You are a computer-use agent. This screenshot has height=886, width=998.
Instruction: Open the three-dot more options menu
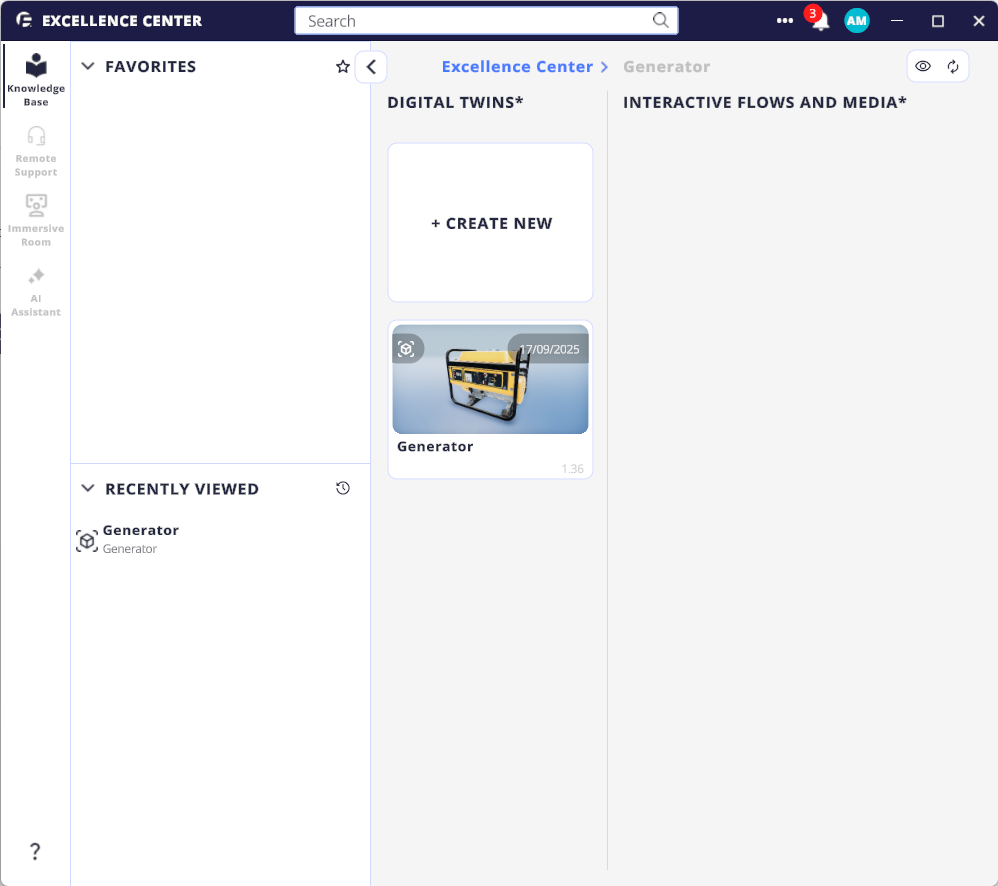pyautogui.click(x=785, y=21)
